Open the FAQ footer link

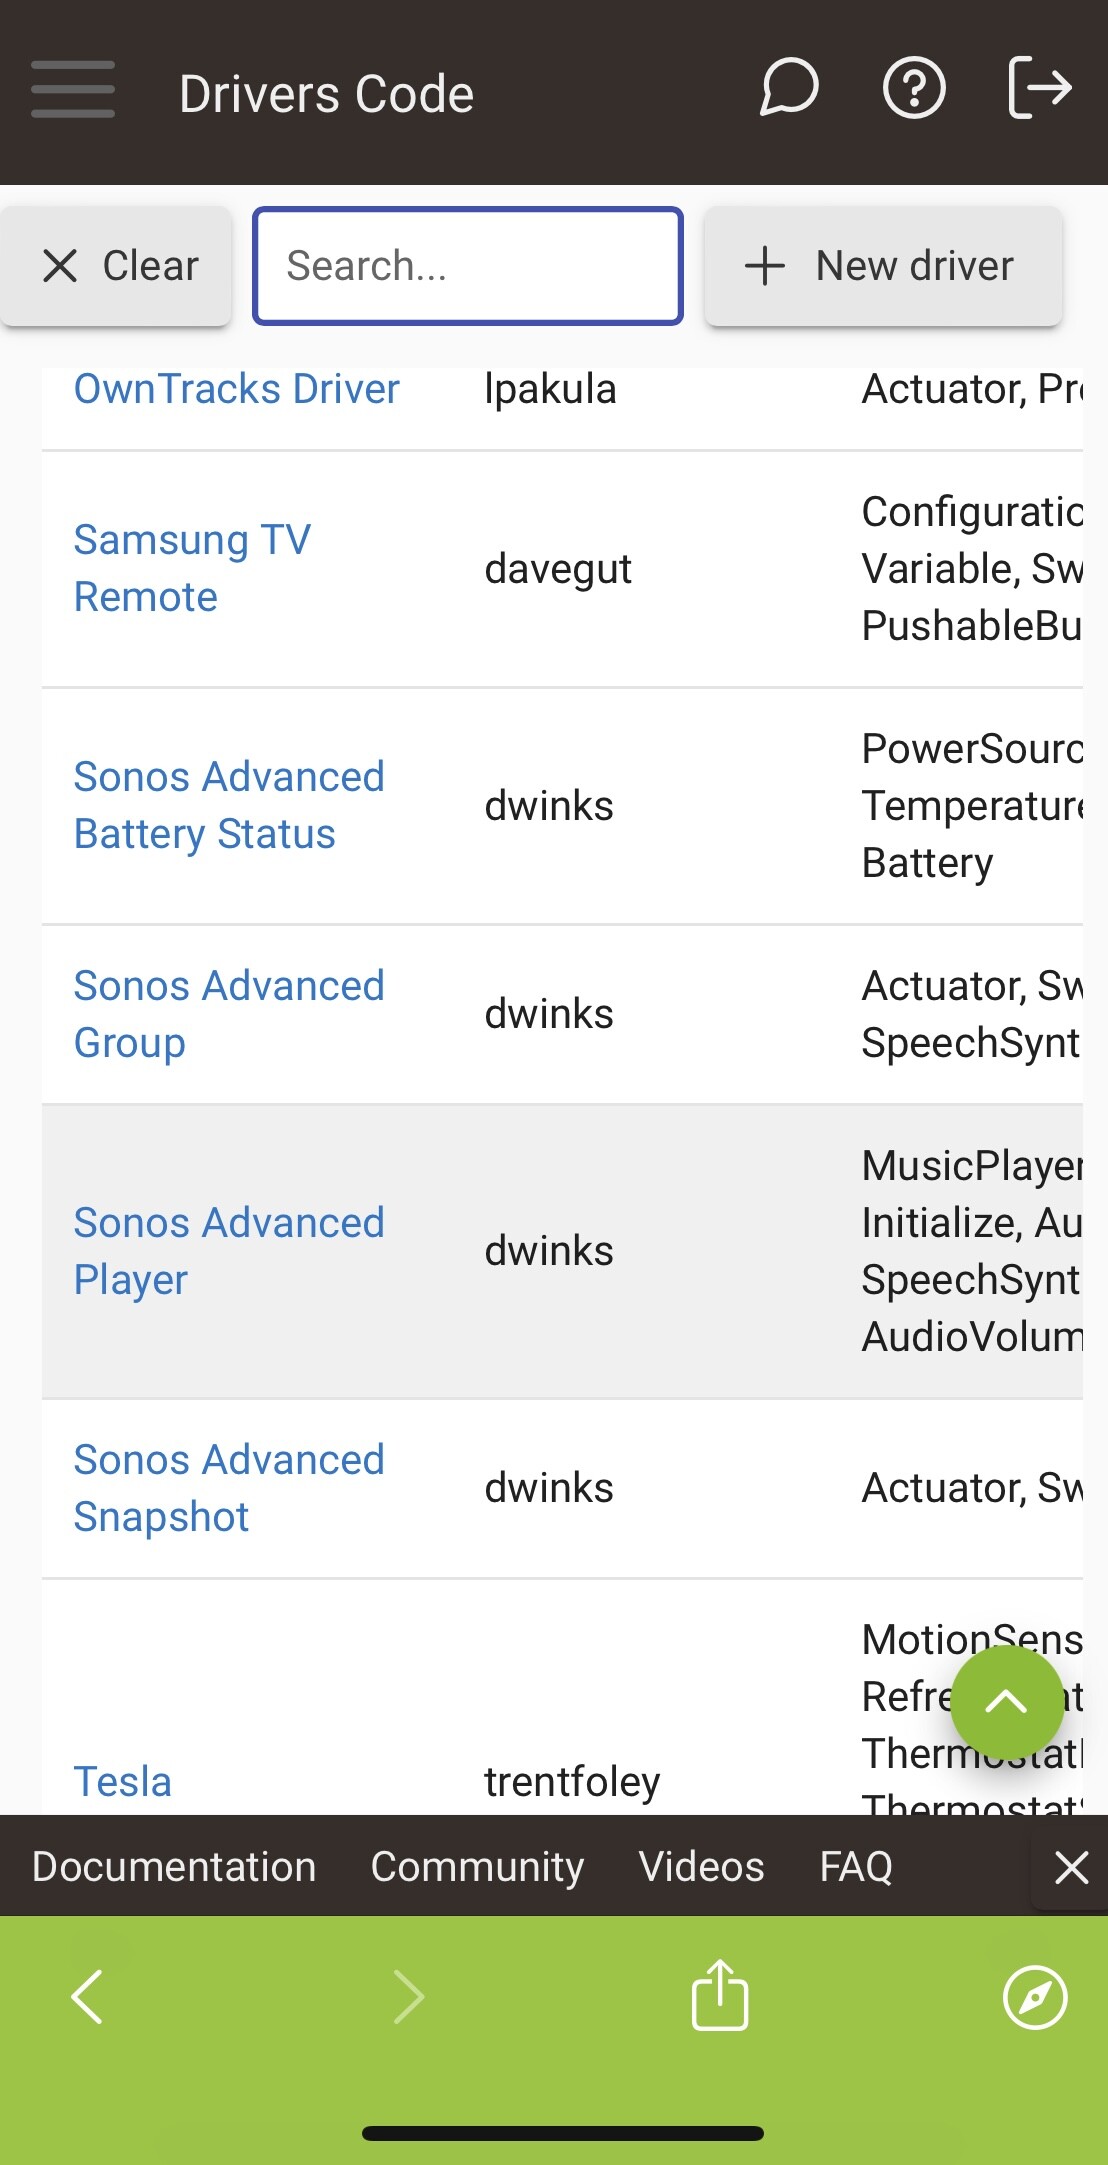point(856,1867)
